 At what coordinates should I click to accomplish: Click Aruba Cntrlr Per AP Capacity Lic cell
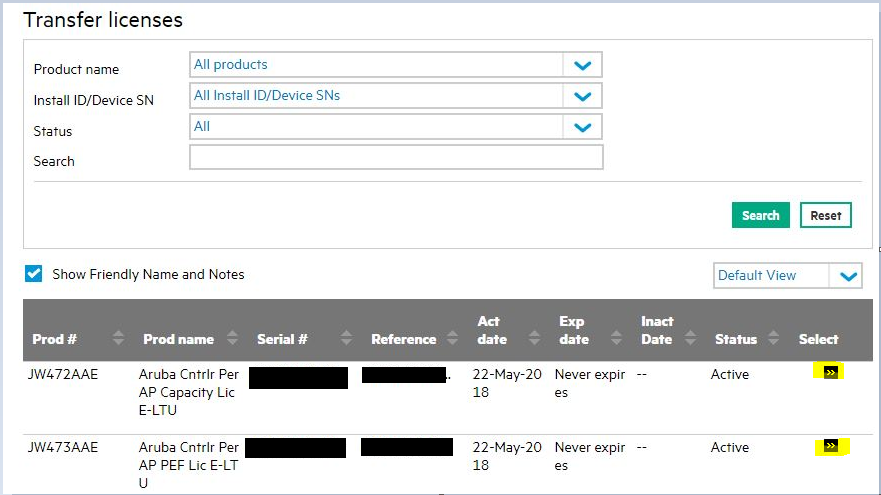point(189,392)
